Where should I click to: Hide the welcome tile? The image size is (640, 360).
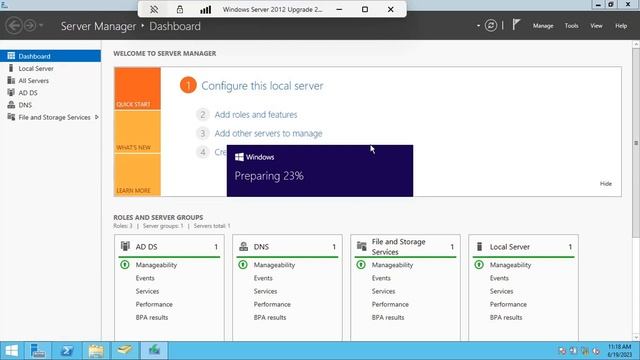coord(606,184)
